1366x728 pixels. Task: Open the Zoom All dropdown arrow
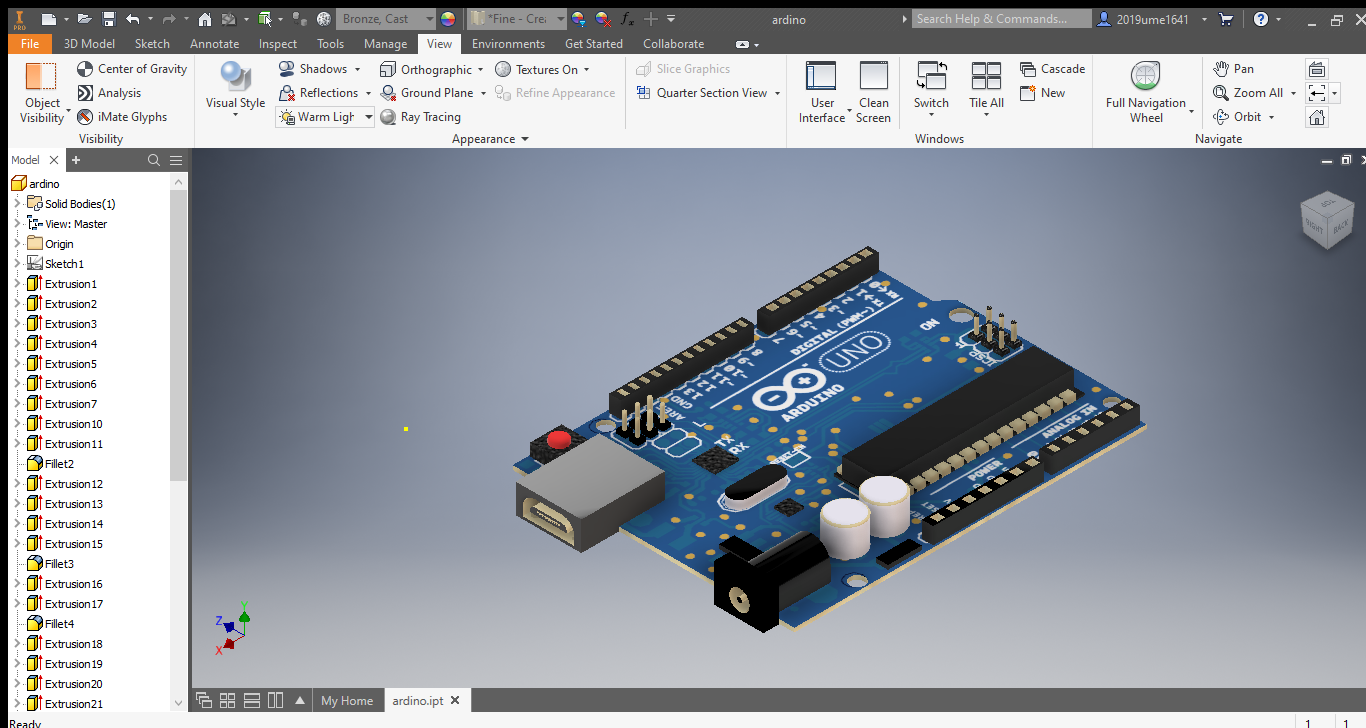[1293, 93]
